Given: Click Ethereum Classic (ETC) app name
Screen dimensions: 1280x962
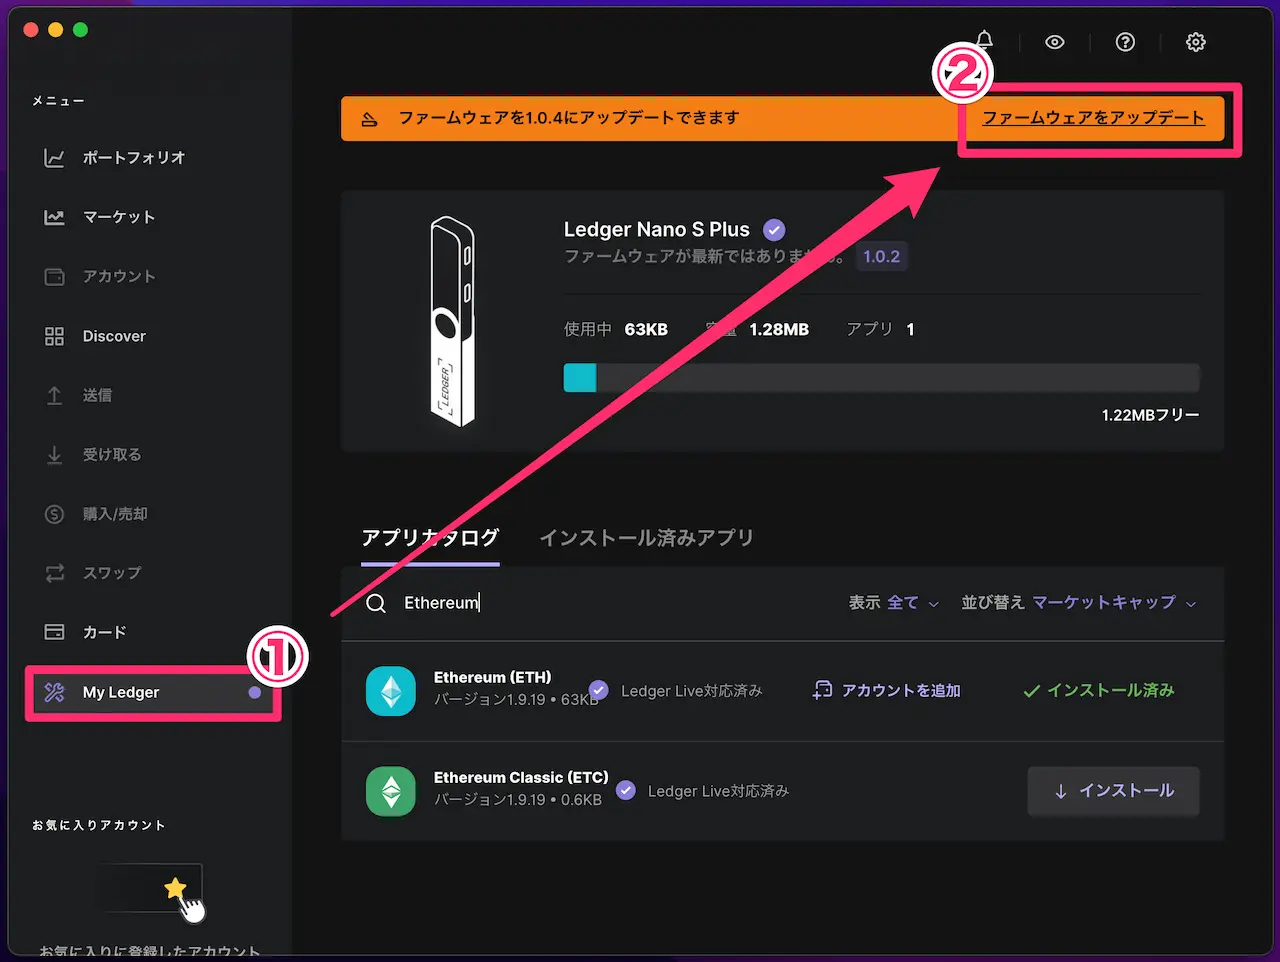Looking at the screenshot, I should pos(521,778).
